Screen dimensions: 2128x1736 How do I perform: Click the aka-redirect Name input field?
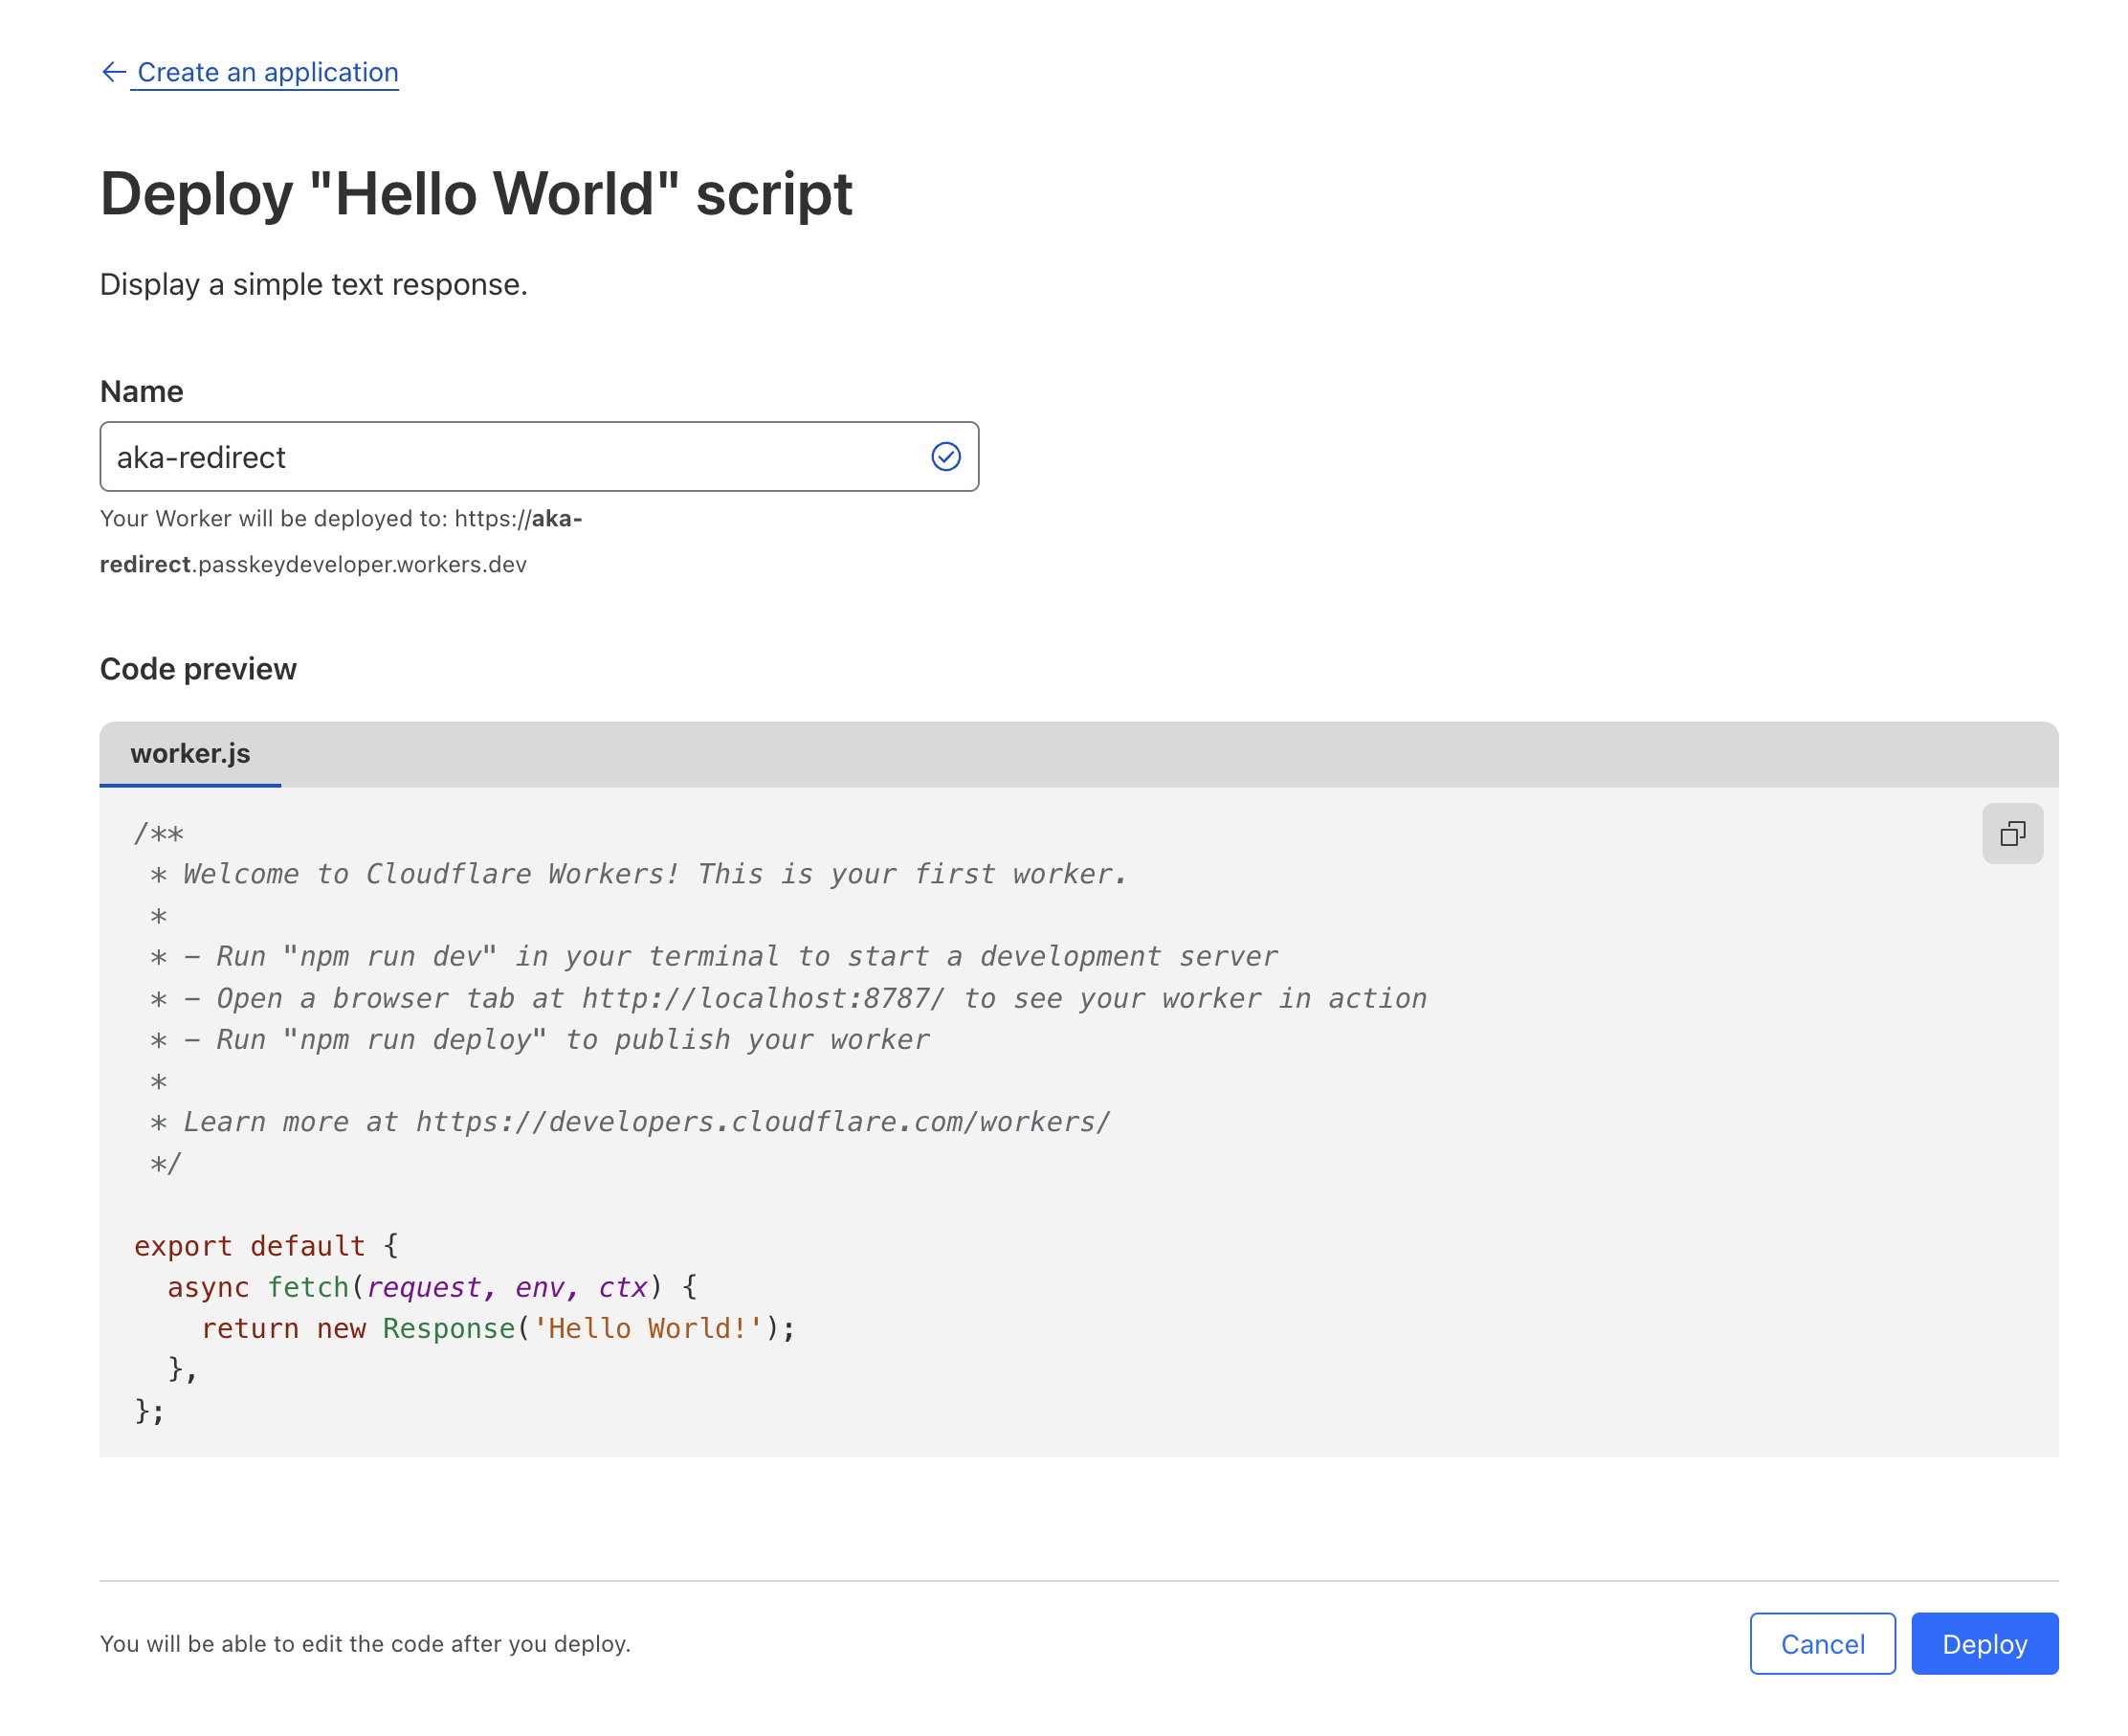(541, 456)
